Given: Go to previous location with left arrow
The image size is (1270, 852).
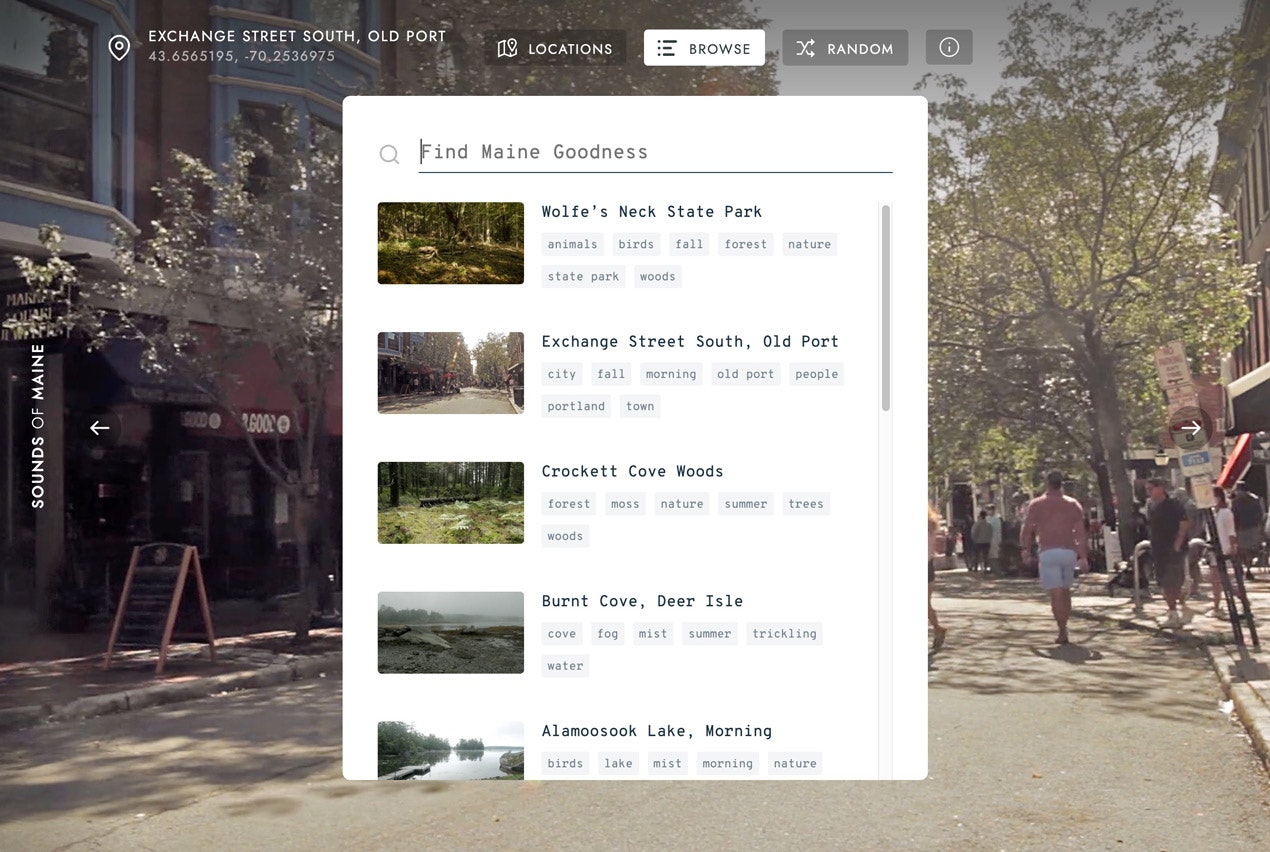Looking at the screenshot, I should click(100, 428).
